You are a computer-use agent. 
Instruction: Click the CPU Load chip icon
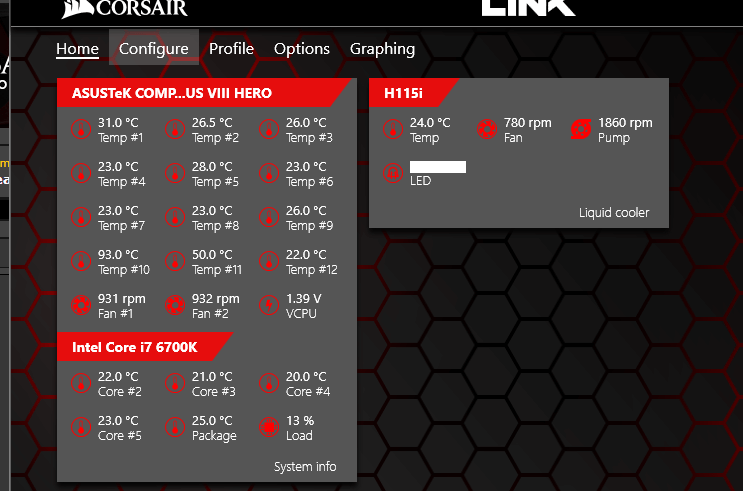click(x=269, y=427)
